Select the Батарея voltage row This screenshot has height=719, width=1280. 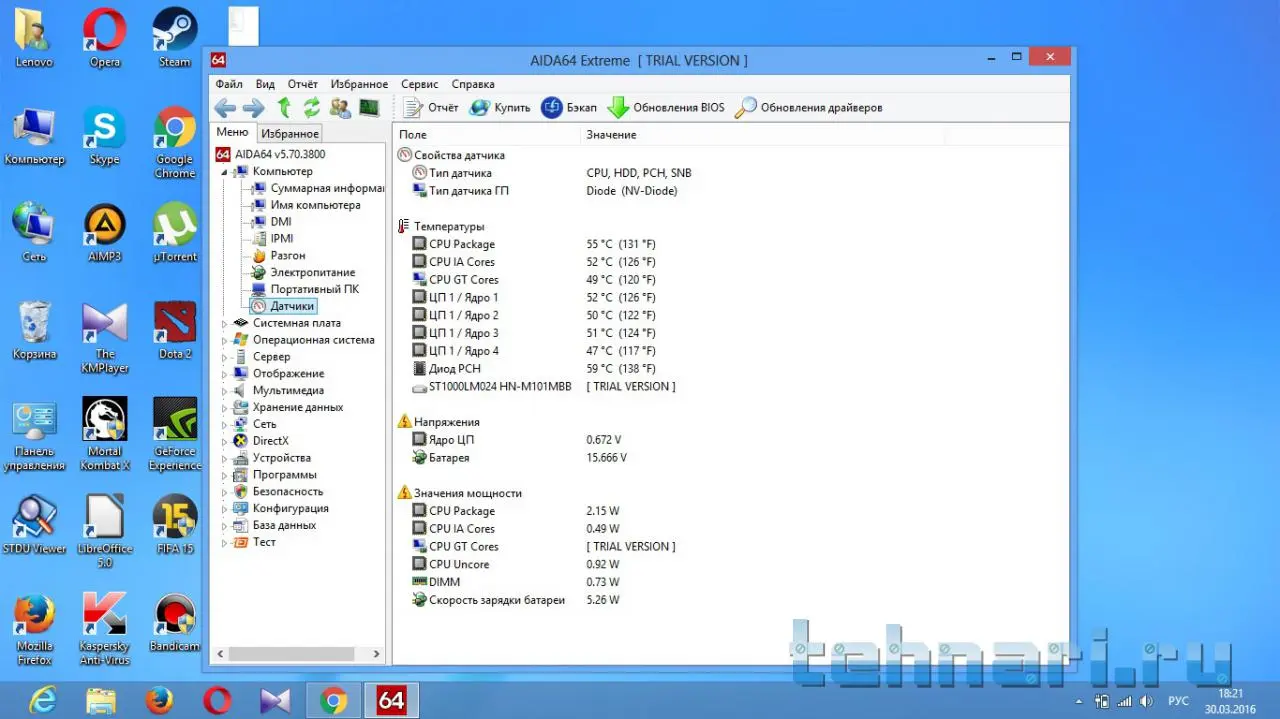tap(520, 458)
